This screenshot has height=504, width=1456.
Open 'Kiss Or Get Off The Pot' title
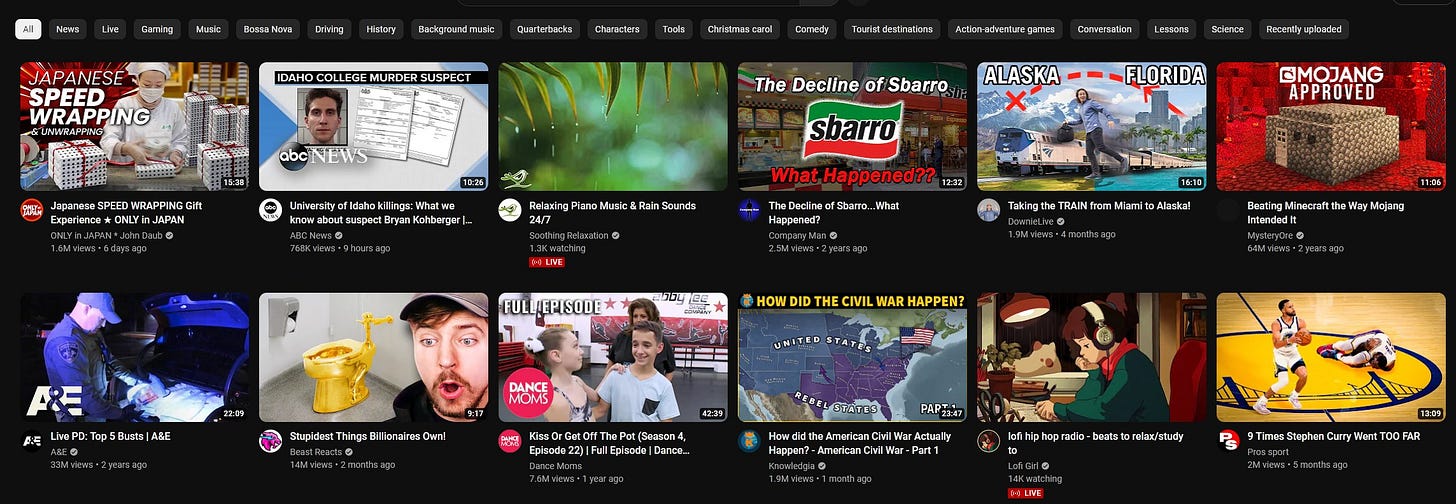click(x=609, y=444)
